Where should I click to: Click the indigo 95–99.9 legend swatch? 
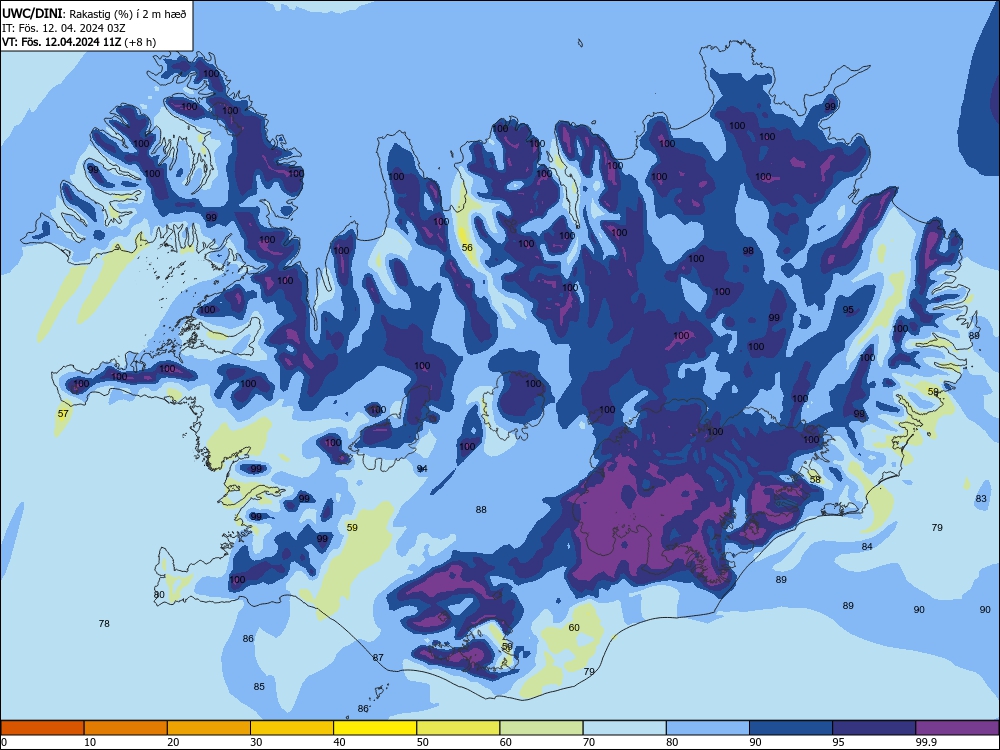pyautogui.click(x=874, y=728)
